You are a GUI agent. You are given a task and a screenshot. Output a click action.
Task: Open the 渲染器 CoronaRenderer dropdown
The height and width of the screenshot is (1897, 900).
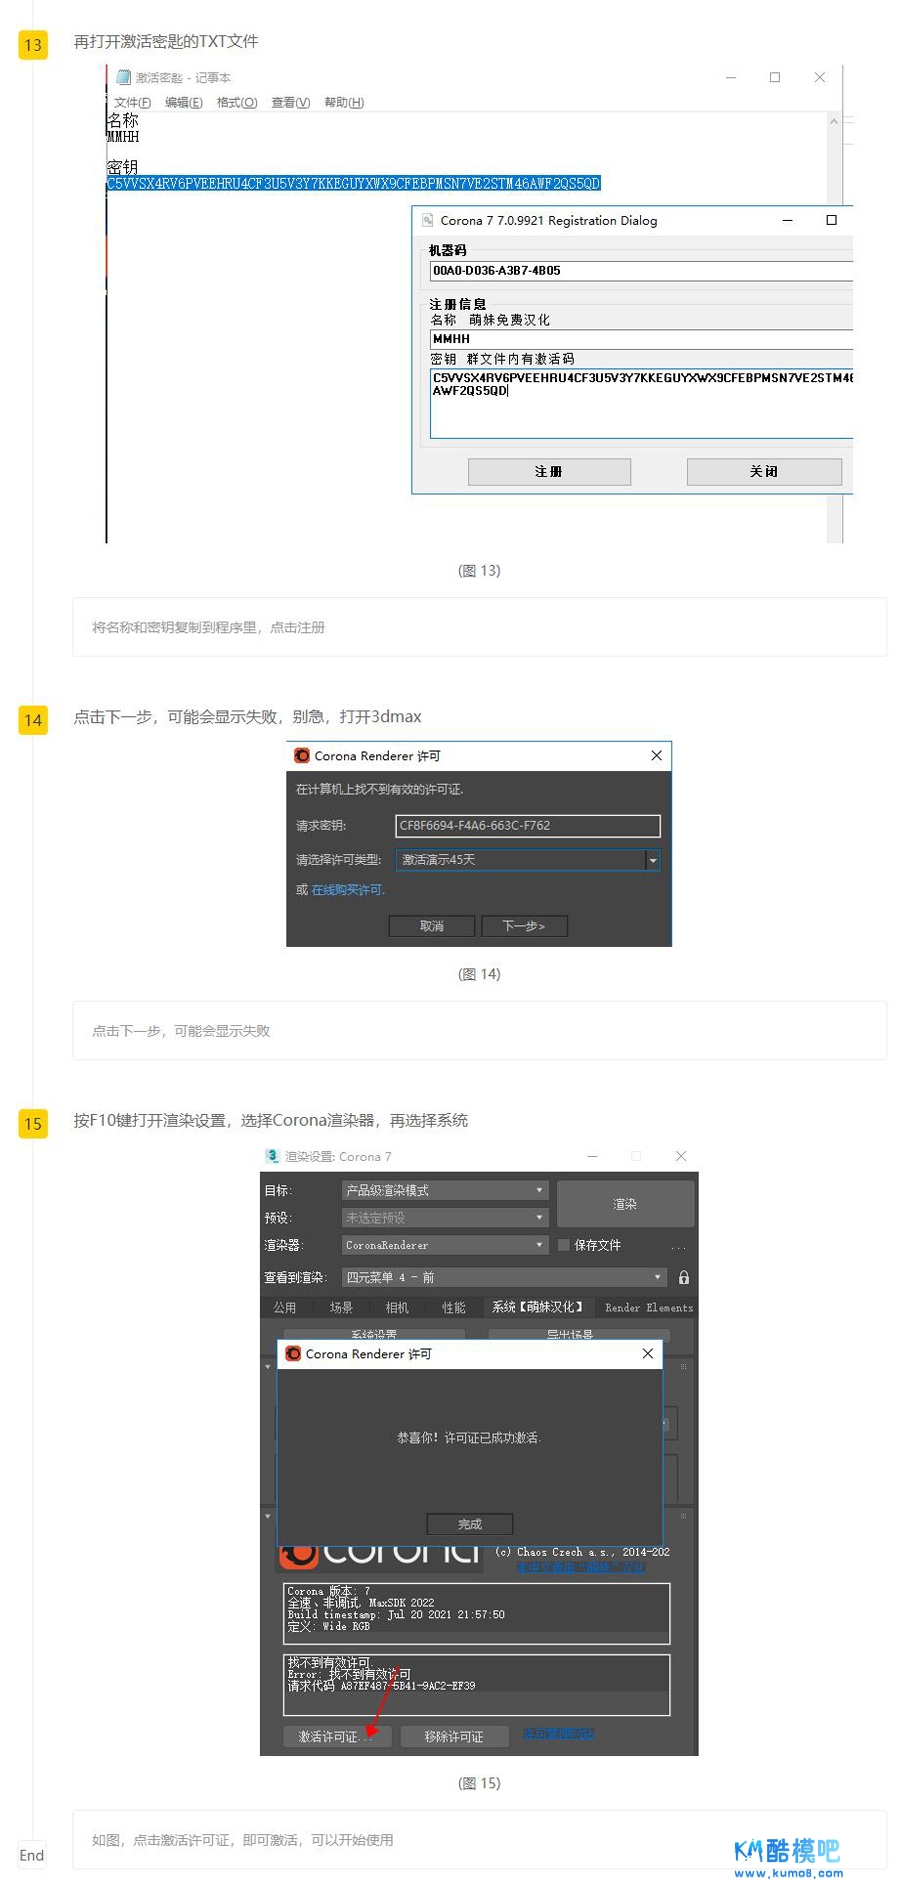pos(445,1245)
